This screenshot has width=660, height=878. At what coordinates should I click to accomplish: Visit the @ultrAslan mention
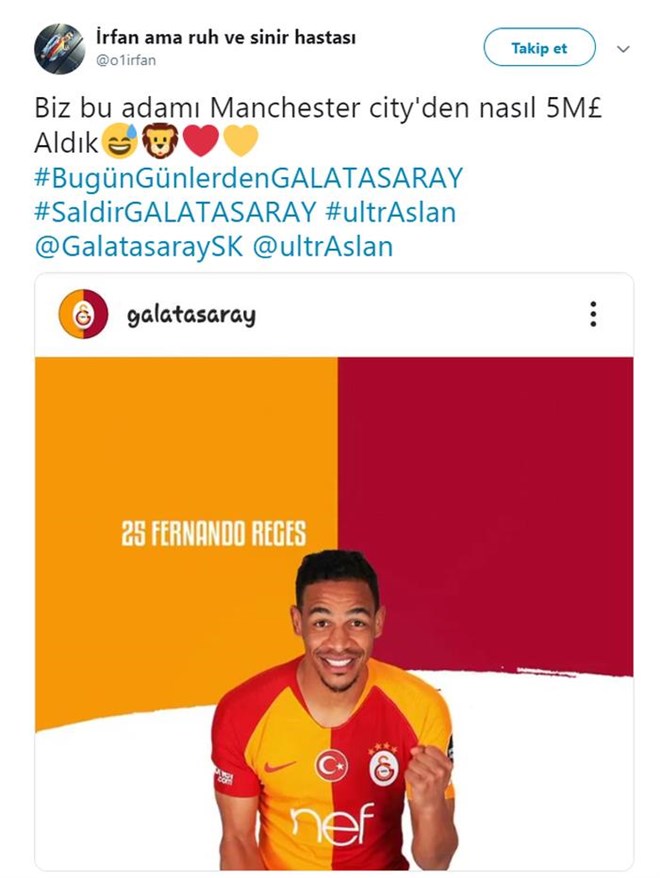(x=323, y=247)
